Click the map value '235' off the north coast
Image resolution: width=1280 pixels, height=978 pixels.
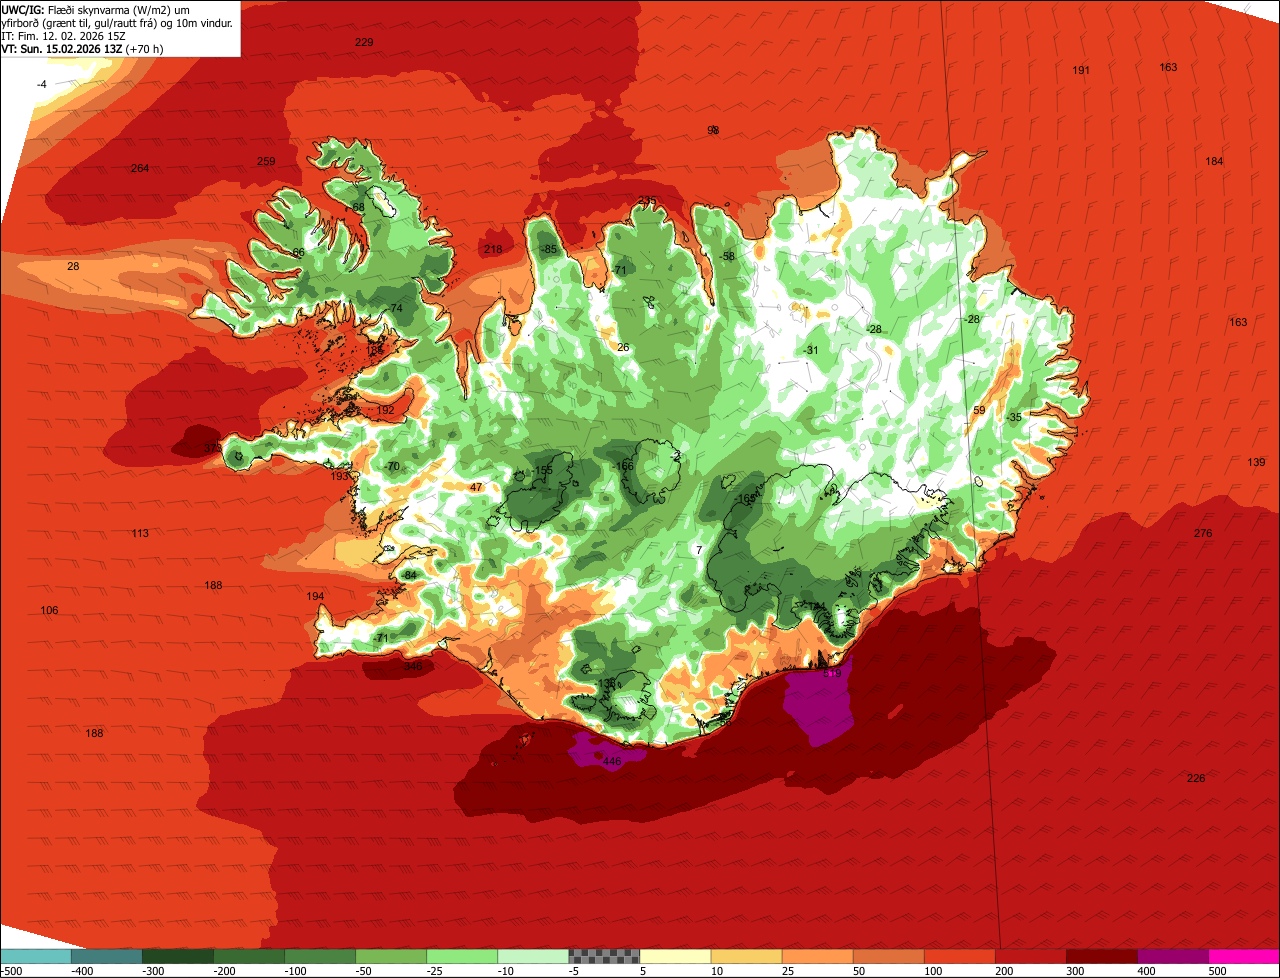[x=648, y=201]
